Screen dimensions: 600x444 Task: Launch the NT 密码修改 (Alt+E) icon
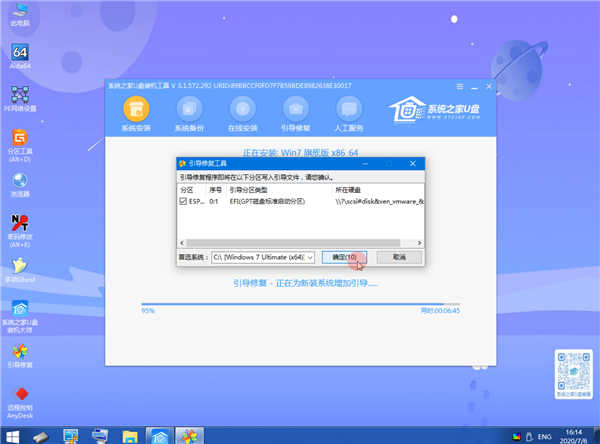(20, 230)
